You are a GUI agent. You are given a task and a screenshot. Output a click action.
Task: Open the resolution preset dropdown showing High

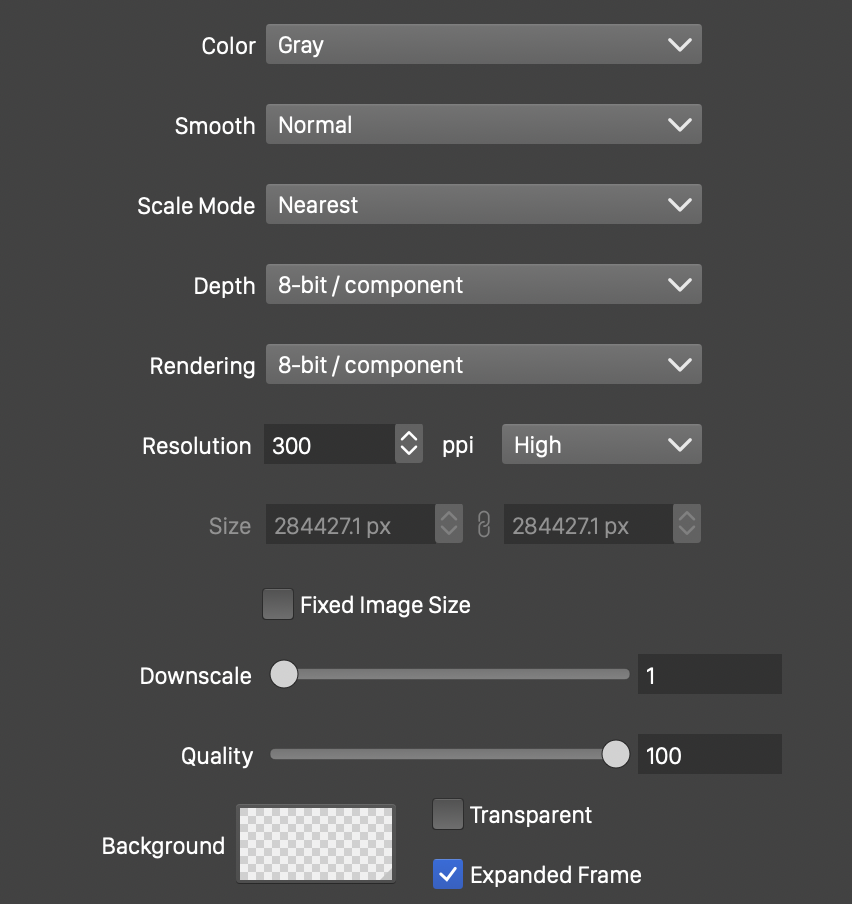point(601,445)
